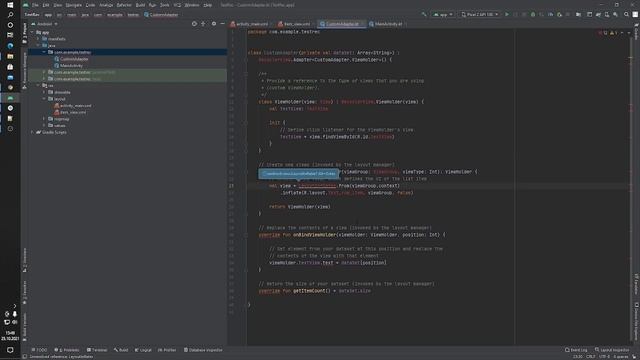640x360 pixels.
Task: Open Search Everywhere magnifier in toolbar
Action: pyautogui.click(x=626, y=14)
